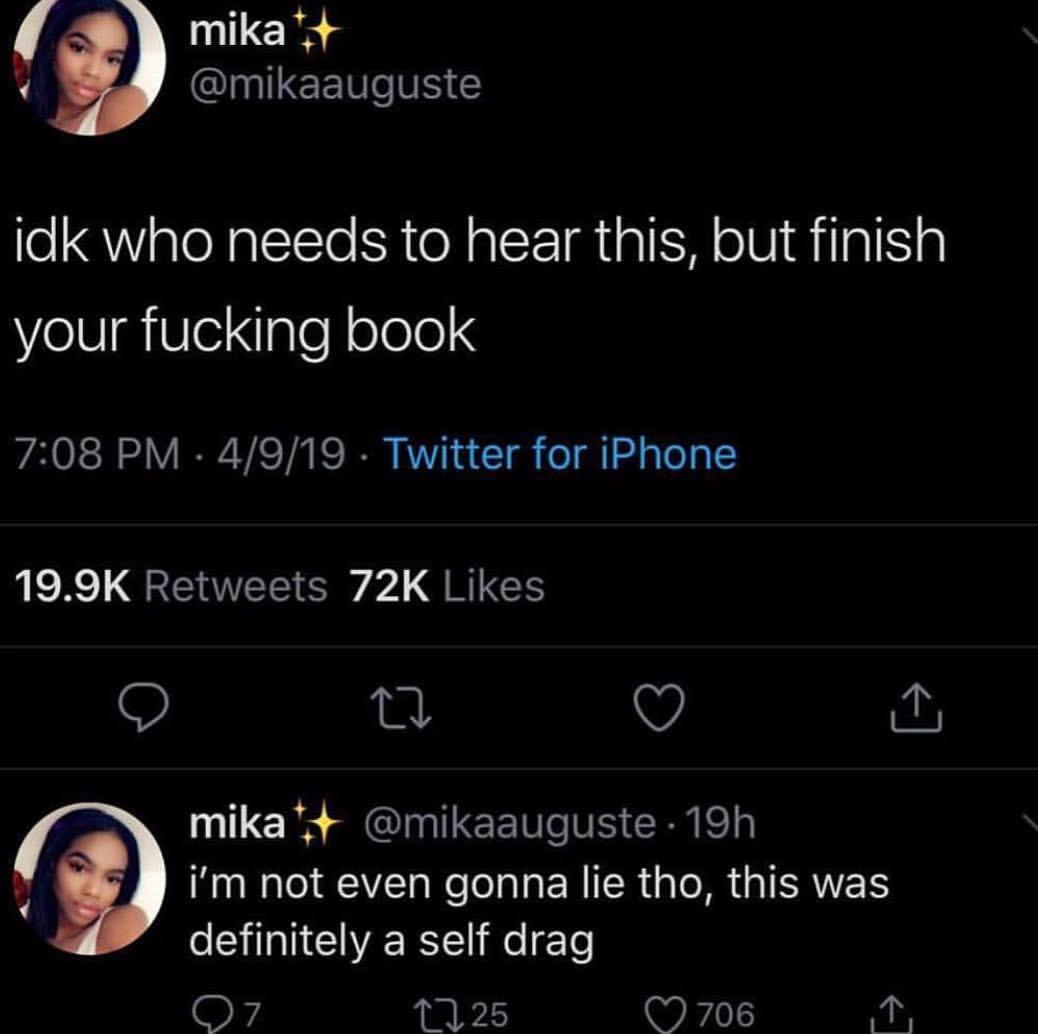Screen dimensions: 1038x1034
Task: View the 19.9K Retweets list
Action: coord(171,587)
